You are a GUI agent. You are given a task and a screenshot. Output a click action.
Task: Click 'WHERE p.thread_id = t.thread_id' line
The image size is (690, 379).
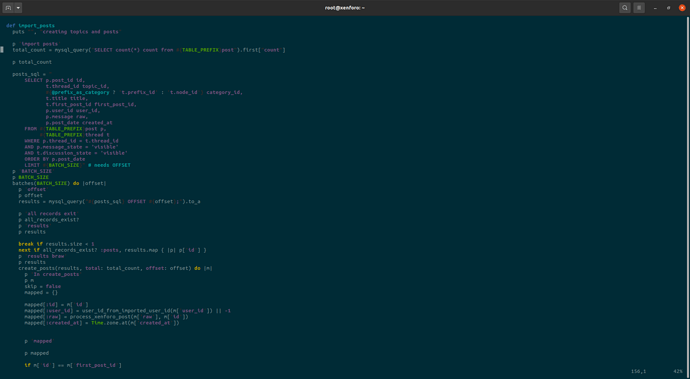point(71,141)
